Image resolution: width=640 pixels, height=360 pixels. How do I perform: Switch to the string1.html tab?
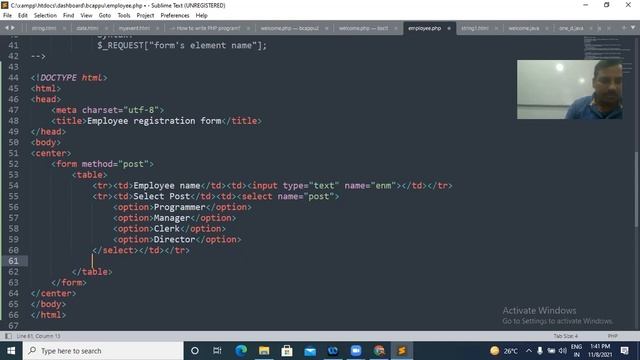pos(475,28)
